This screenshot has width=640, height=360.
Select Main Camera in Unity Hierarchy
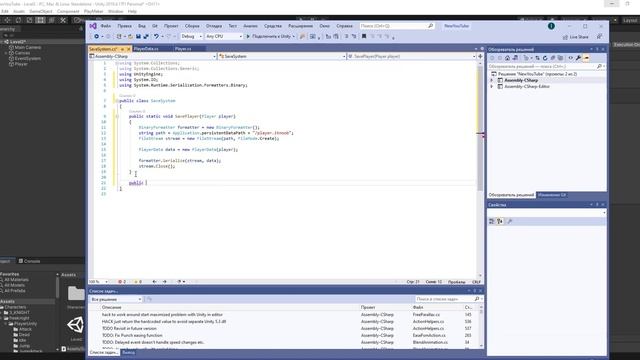pos(28,47)
